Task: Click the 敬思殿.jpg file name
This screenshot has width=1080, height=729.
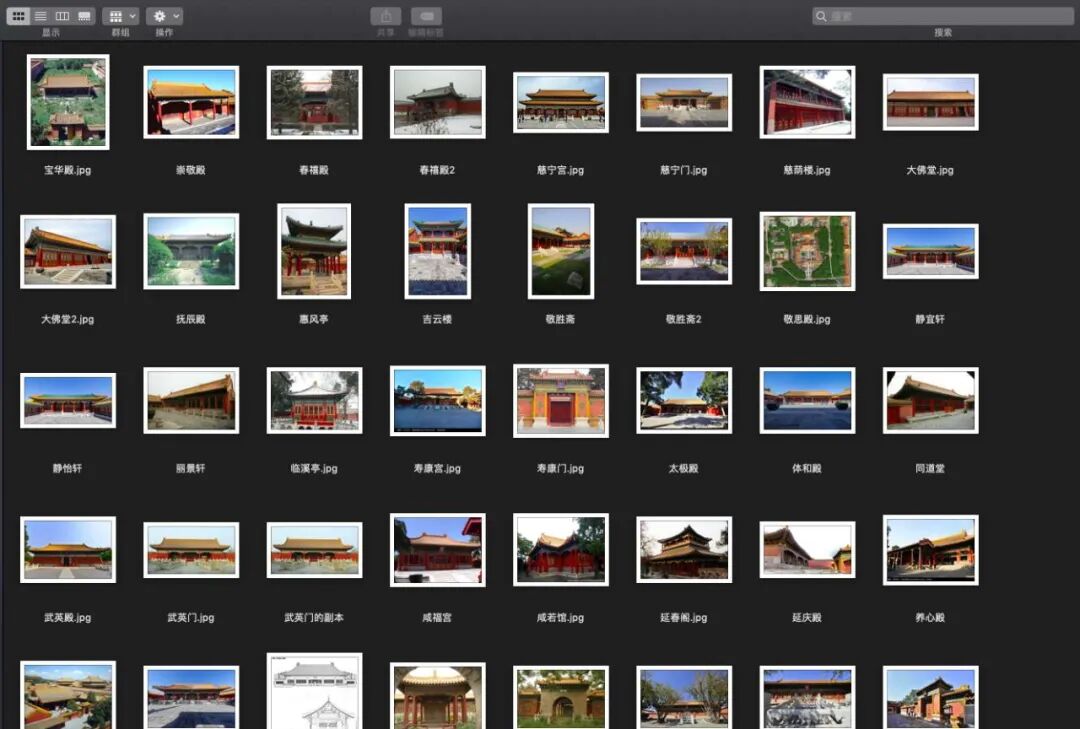Action: 807,319
